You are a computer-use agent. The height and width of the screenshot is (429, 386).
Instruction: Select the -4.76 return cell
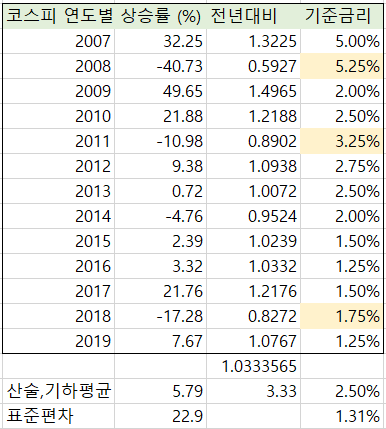tap(160, 216)
